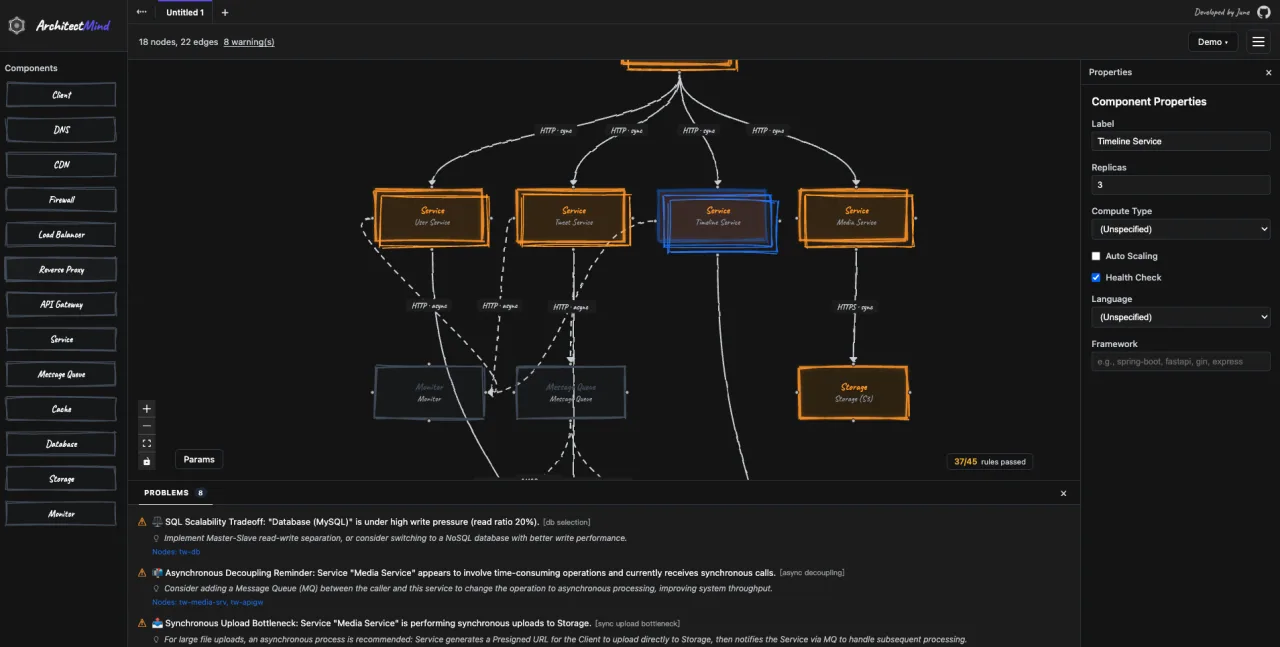Click the Params button

pos(199,459)
